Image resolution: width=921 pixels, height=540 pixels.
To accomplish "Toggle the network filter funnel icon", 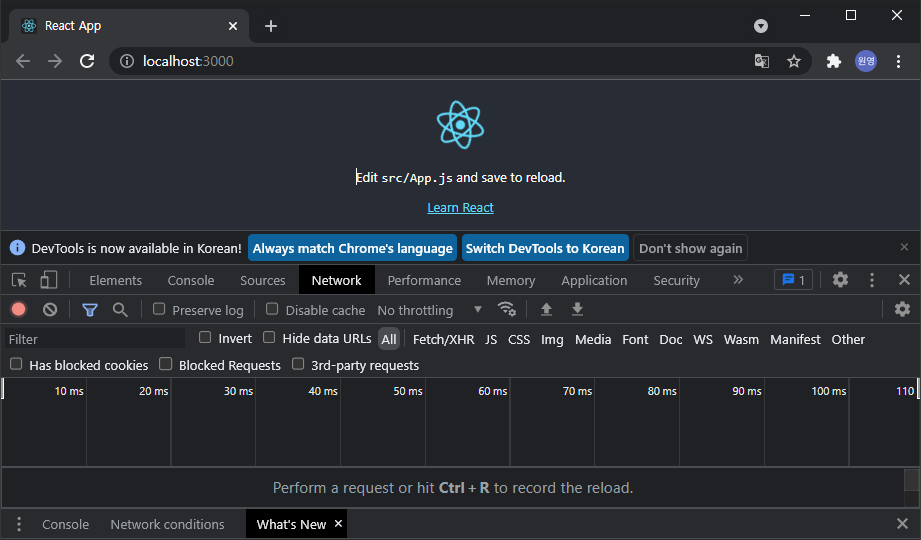I will tap(90, 310).
